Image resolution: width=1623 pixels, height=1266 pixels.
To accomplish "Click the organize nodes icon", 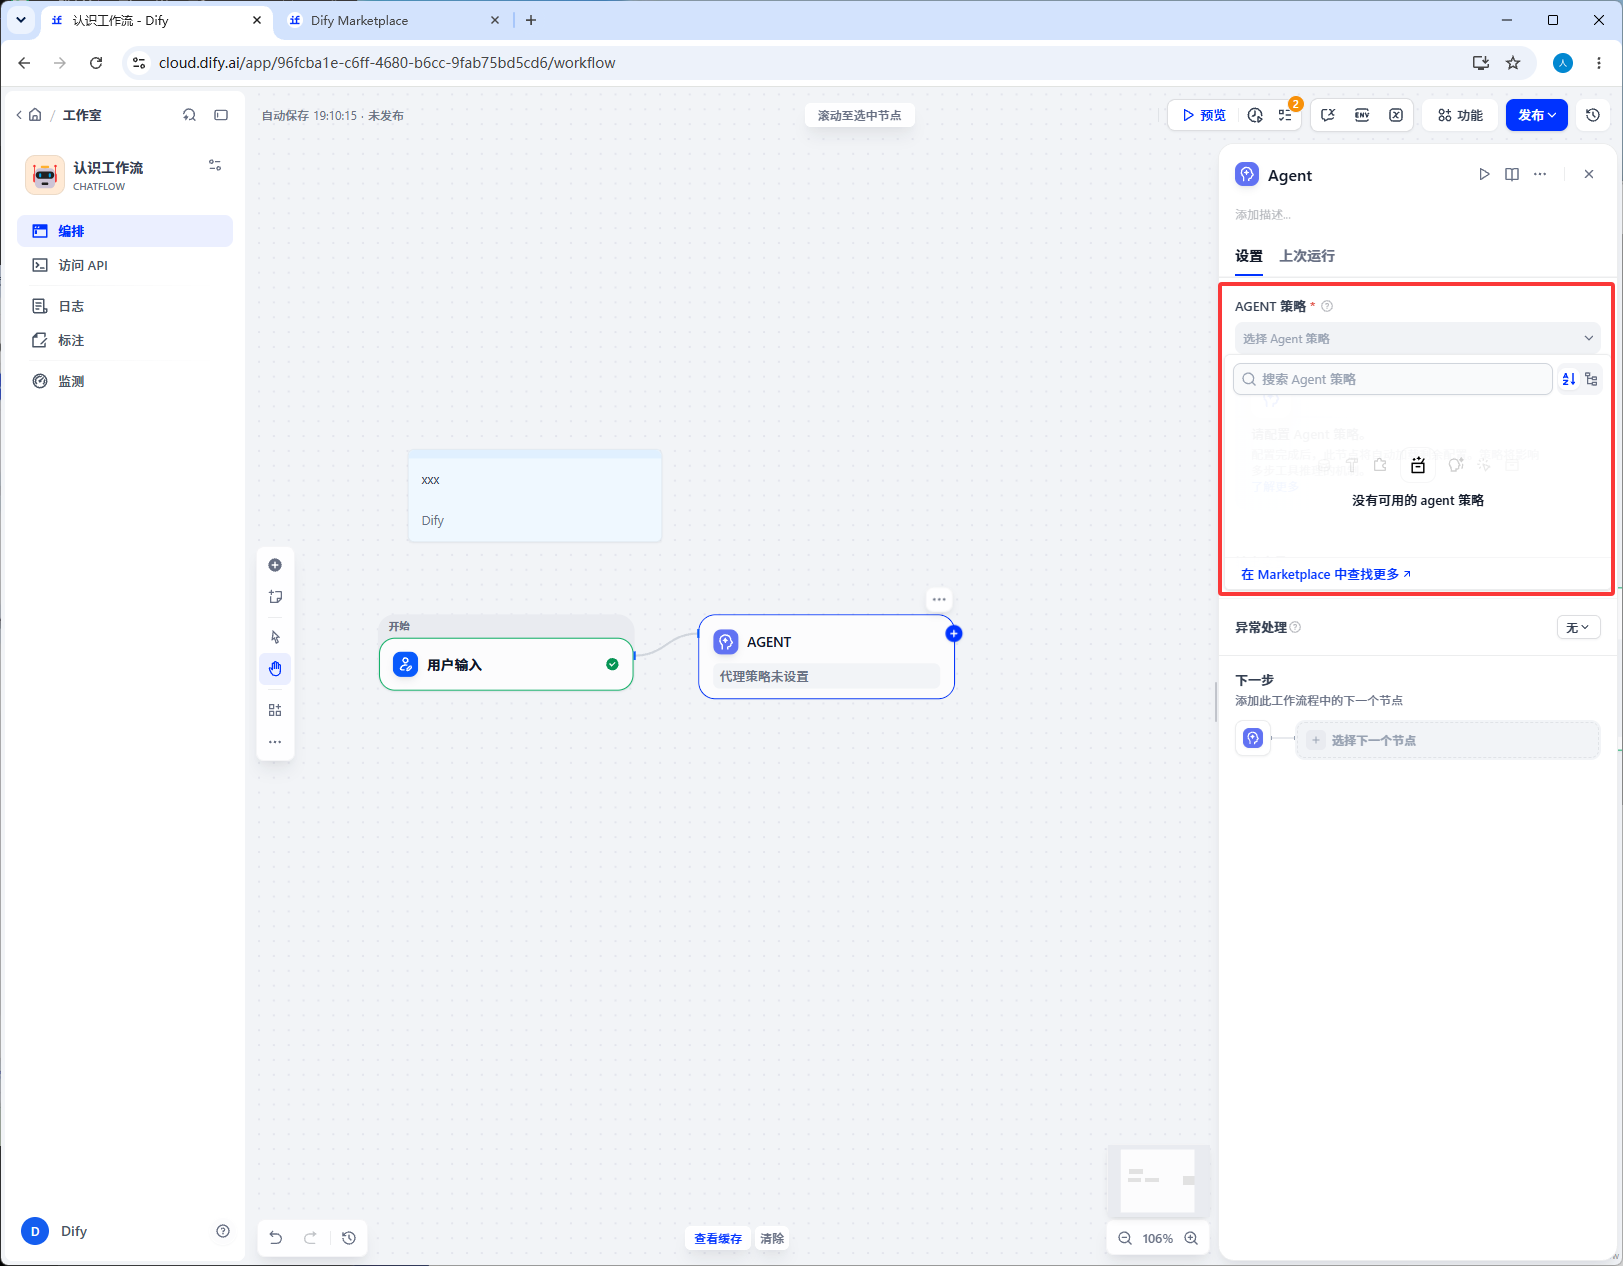I will (x=275, y=710).
